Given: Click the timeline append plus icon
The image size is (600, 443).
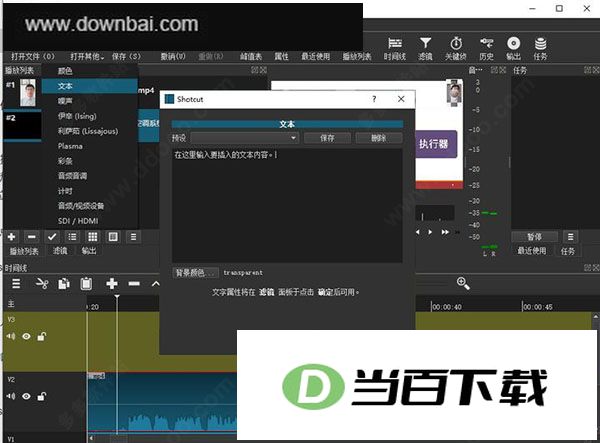Looking at the screenshot, I should point(112,283).
